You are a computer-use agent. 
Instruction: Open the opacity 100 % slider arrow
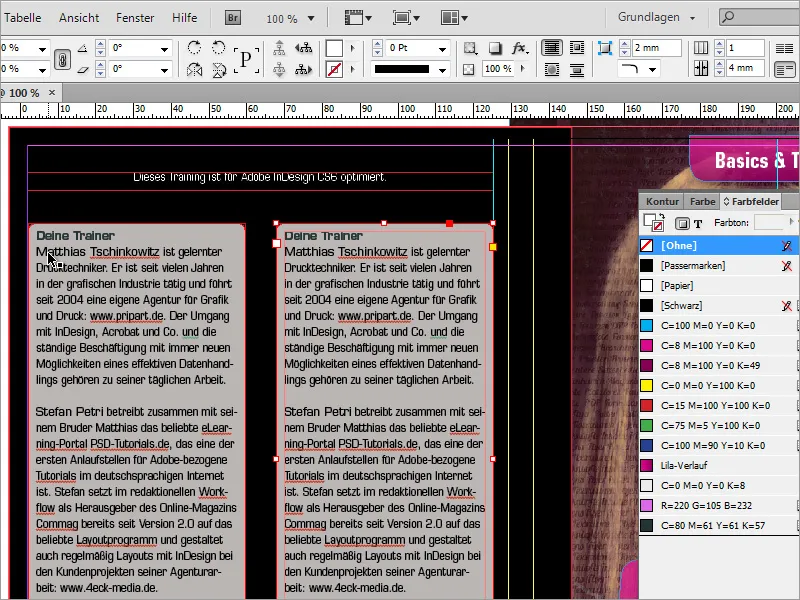click(522, 68)
